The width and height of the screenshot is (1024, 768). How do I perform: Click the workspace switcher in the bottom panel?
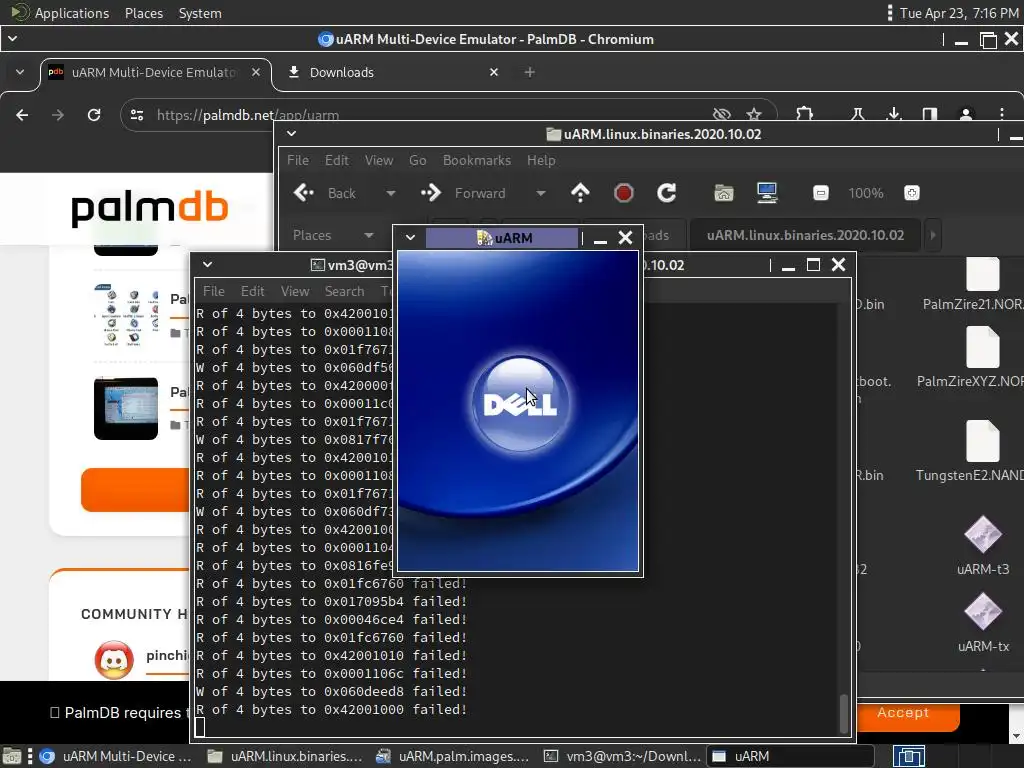tap(909, 756)
